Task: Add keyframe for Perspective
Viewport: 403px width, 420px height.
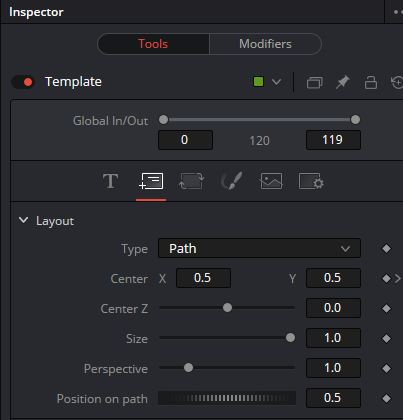Action: pyautogui.click(x=386, y=368)
